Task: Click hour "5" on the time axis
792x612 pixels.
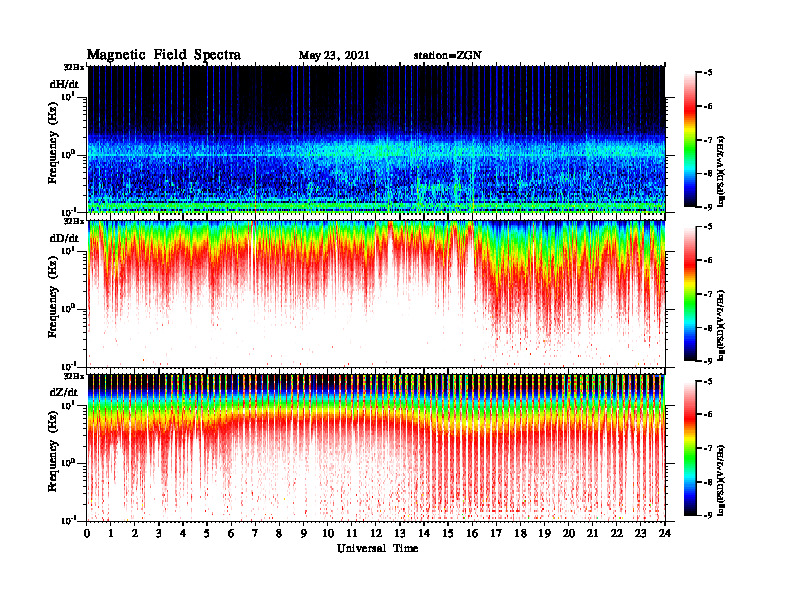Action: (x=207, y=534)
